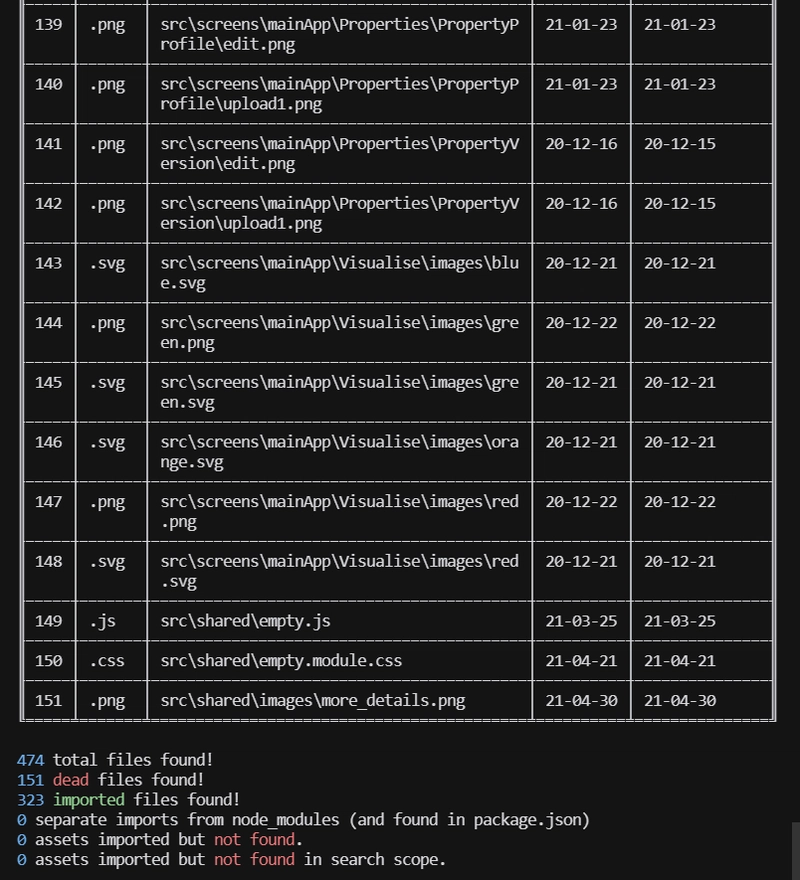Image resolution: width=800 pixels, height=880 pixels.
Task: Click src\shared\empty.js path
Action: (245, 621)
